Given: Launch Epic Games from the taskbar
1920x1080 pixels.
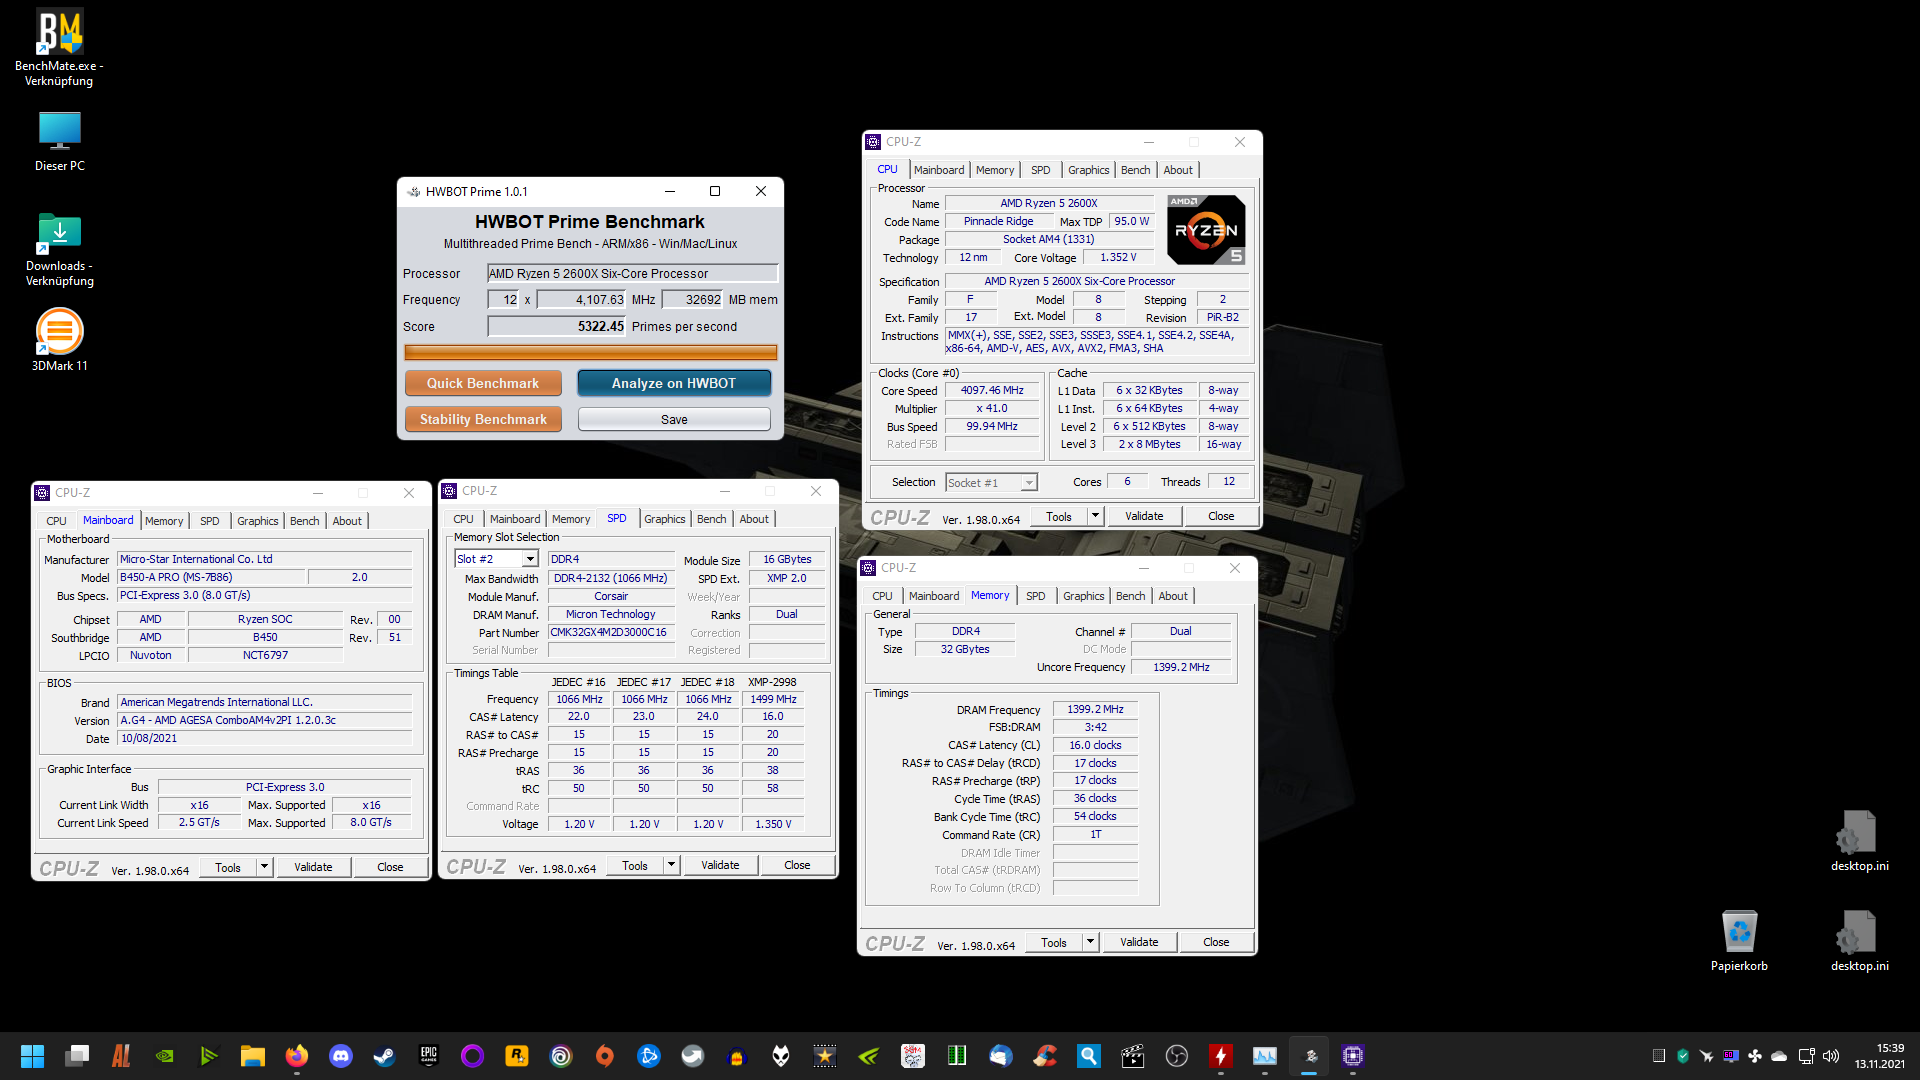Looking at the screenshot, I should pyautogui.click(x=428, y=1056).
